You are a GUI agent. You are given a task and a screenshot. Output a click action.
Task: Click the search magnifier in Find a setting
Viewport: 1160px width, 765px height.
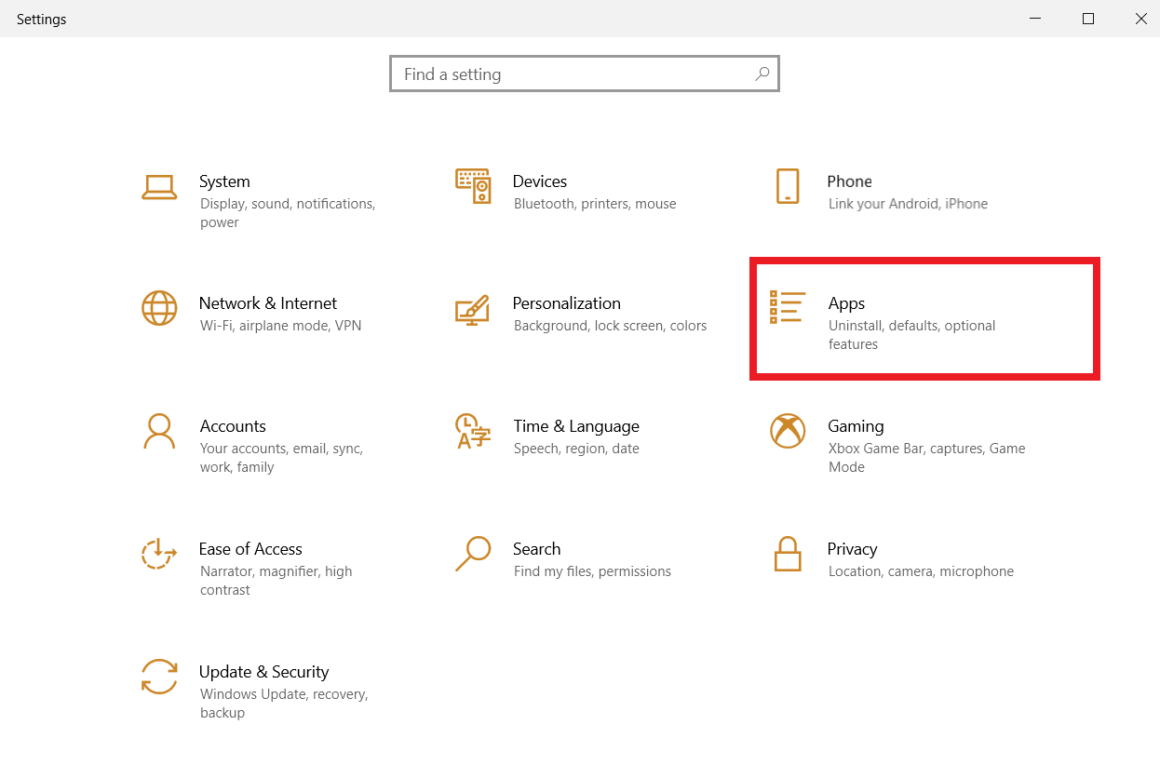(762, 74)
